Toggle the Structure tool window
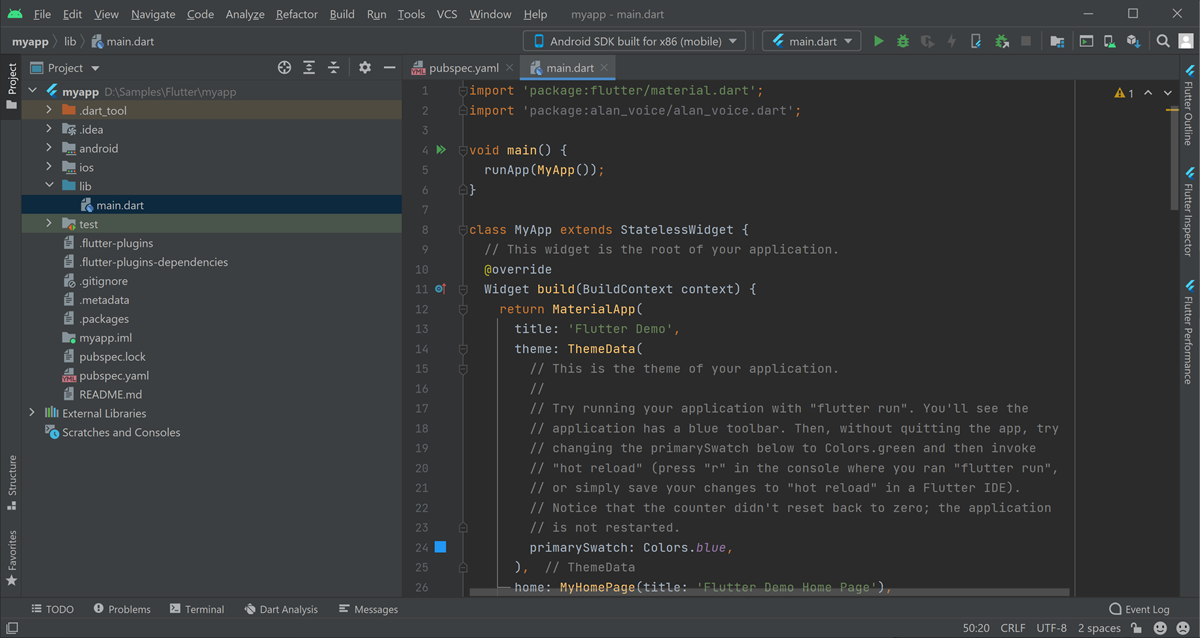 pyautogui.click(x=12, y=482)
